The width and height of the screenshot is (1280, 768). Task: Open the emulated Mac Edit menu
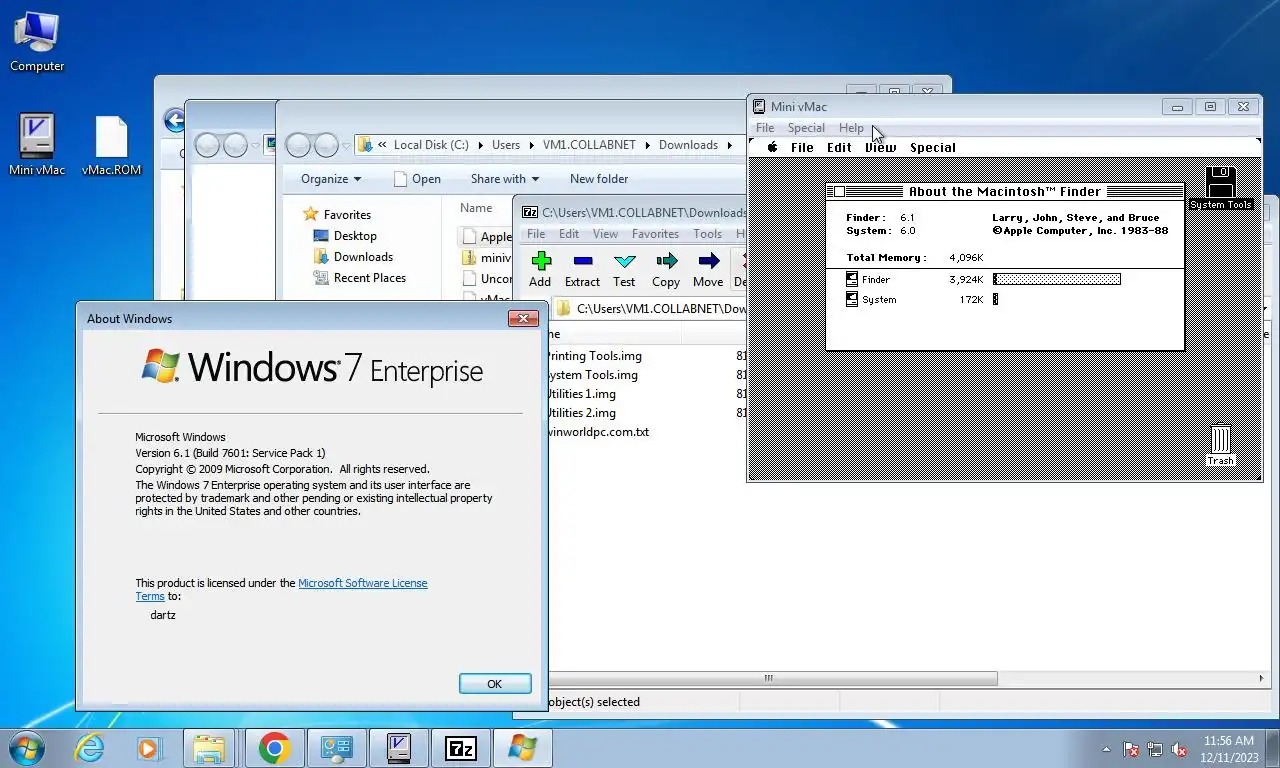tap(839, 147)
